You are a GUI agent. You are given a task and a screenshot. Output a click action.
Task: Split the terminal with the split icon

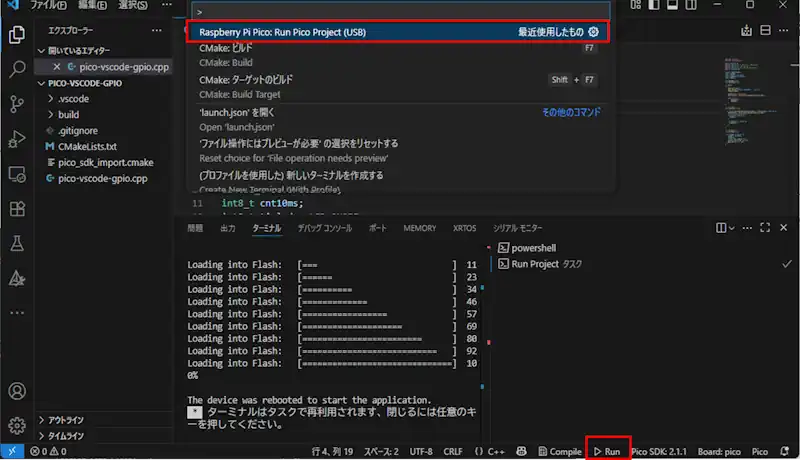click(721, 228)
